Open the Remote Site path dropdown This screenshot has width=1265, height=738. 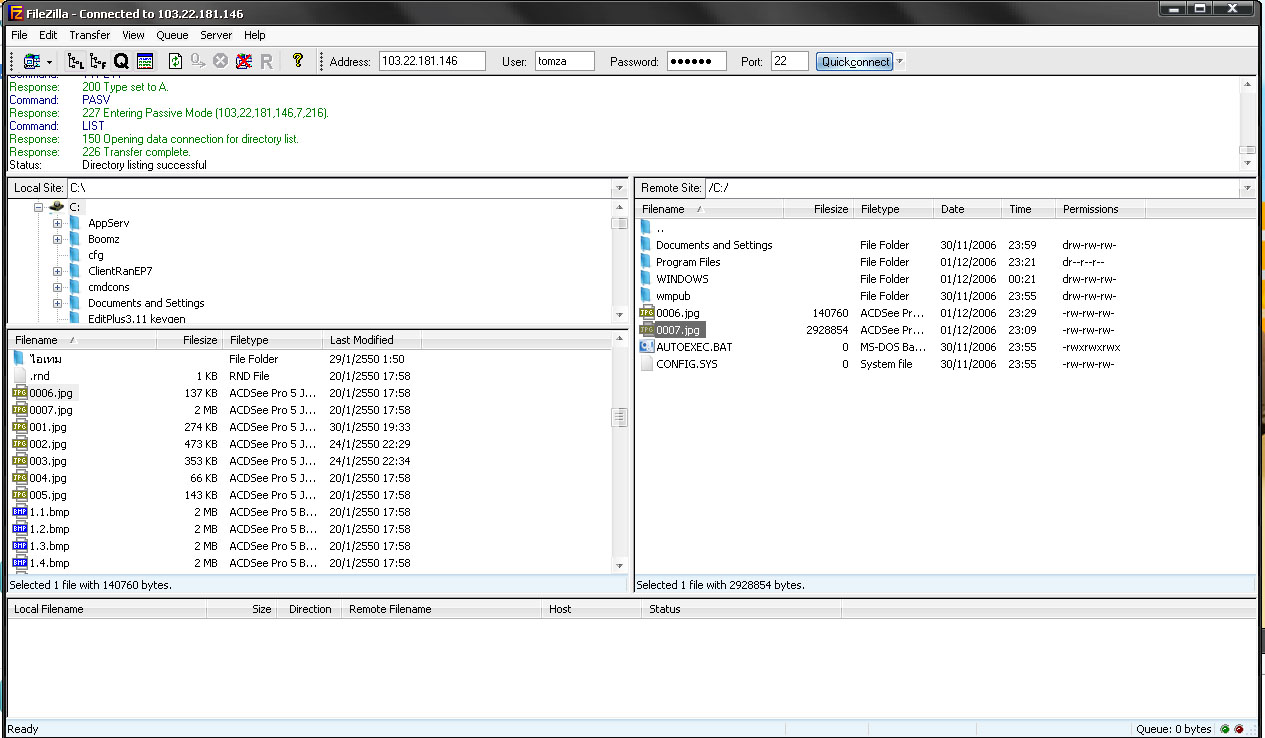[1247, 188]
